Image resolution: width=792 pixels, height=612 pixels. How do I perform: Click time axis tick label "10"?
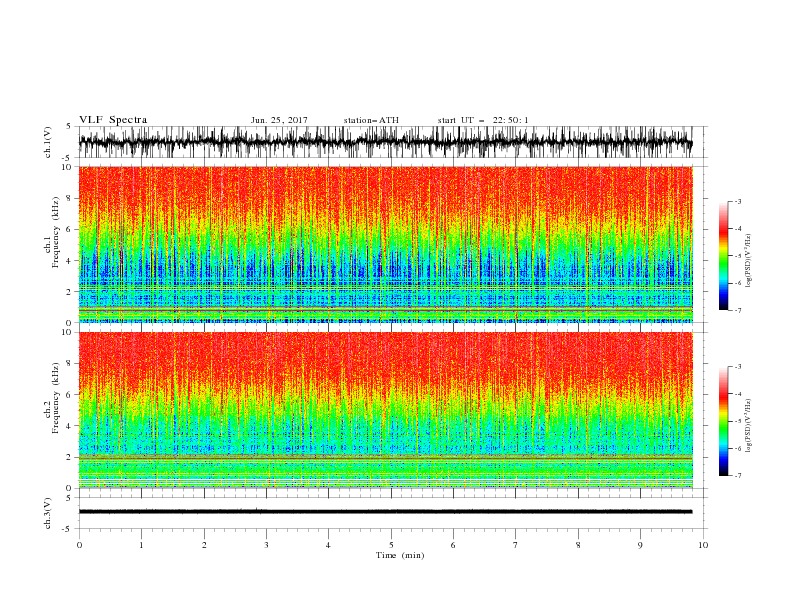(703, 545)
